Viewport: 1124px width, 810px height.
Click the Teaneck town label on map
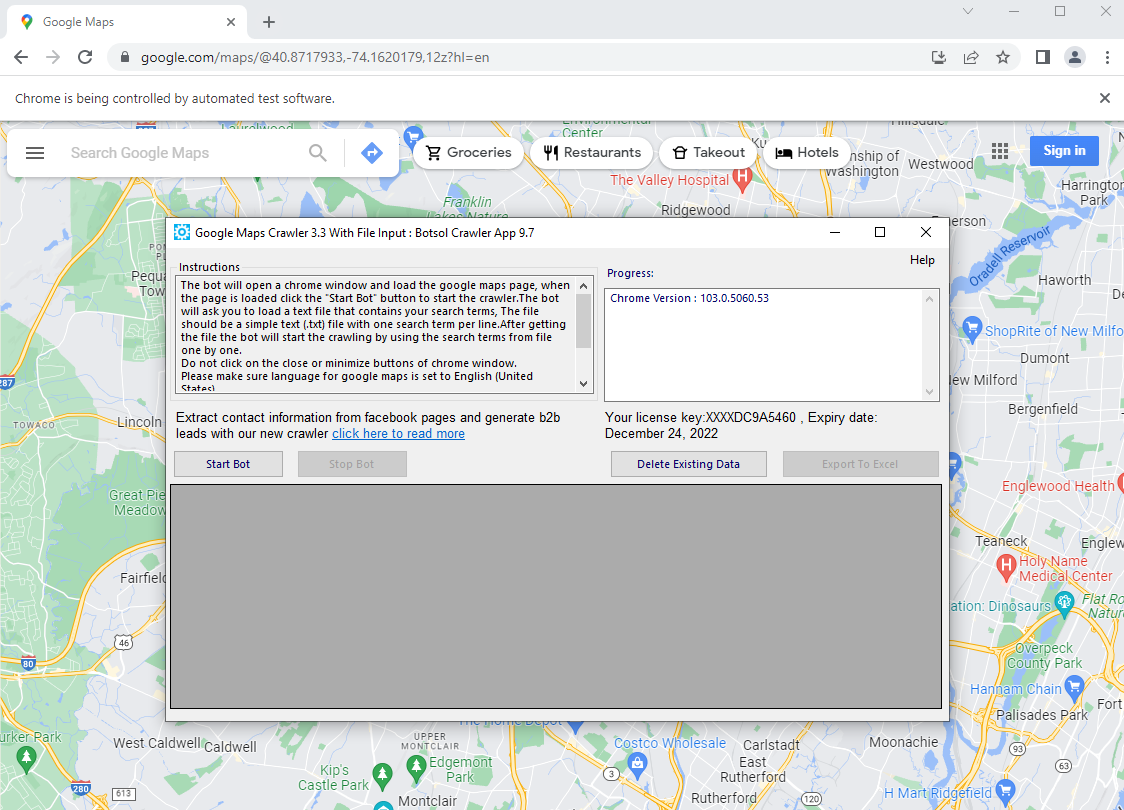tap(1001, 540)
